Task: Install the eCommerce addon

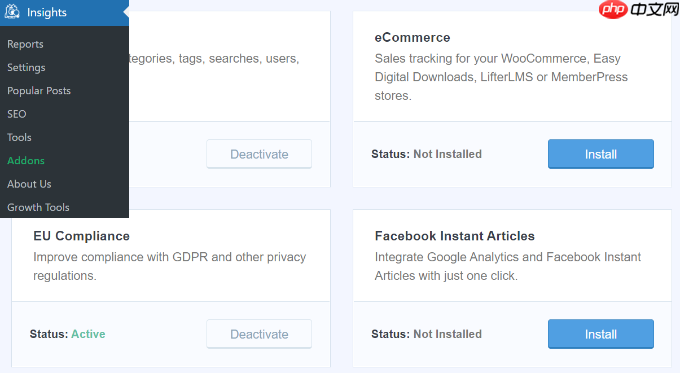Action: (601, 154)
